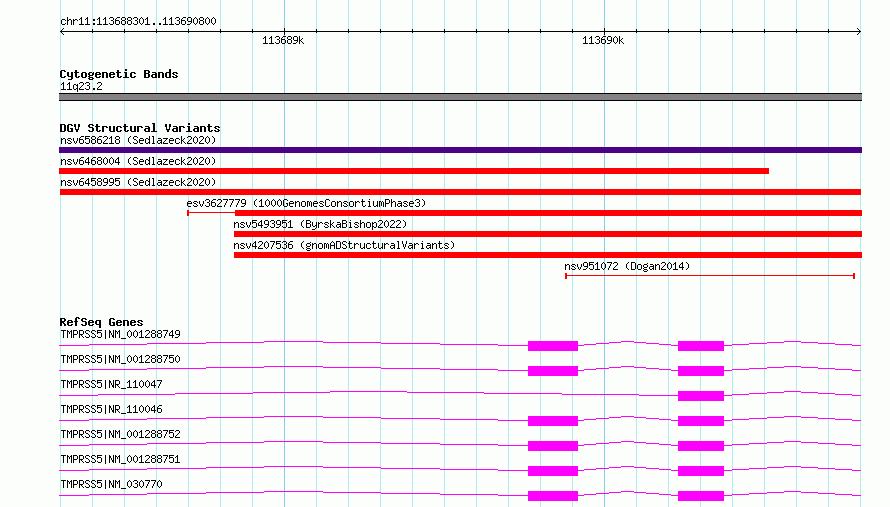Open the TMPRSS5|NR_110047 transcript label

pyautogui.click(x=111, y=384)
